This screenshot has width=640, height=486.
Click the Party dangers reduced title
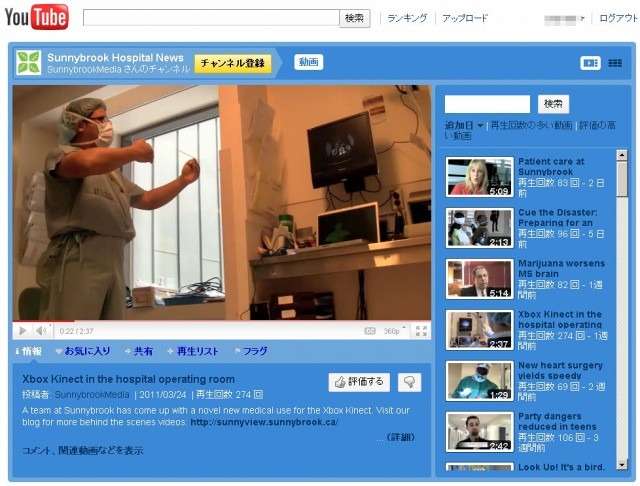point(557,422)
